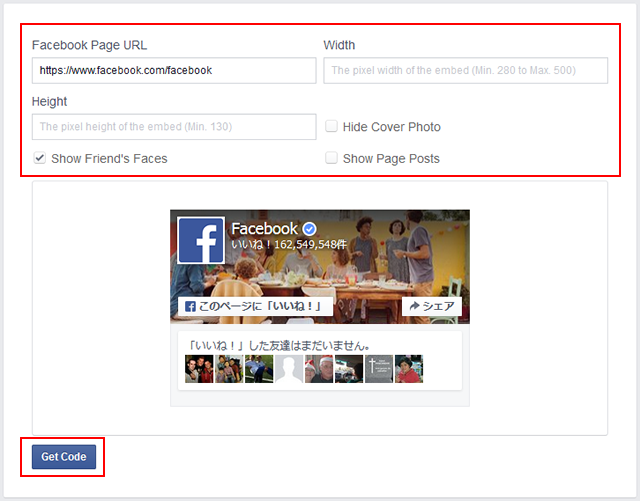Click the small Facebook icon in like button
Image resolution: width=640 pixels, height=501 pixels.
190,307
